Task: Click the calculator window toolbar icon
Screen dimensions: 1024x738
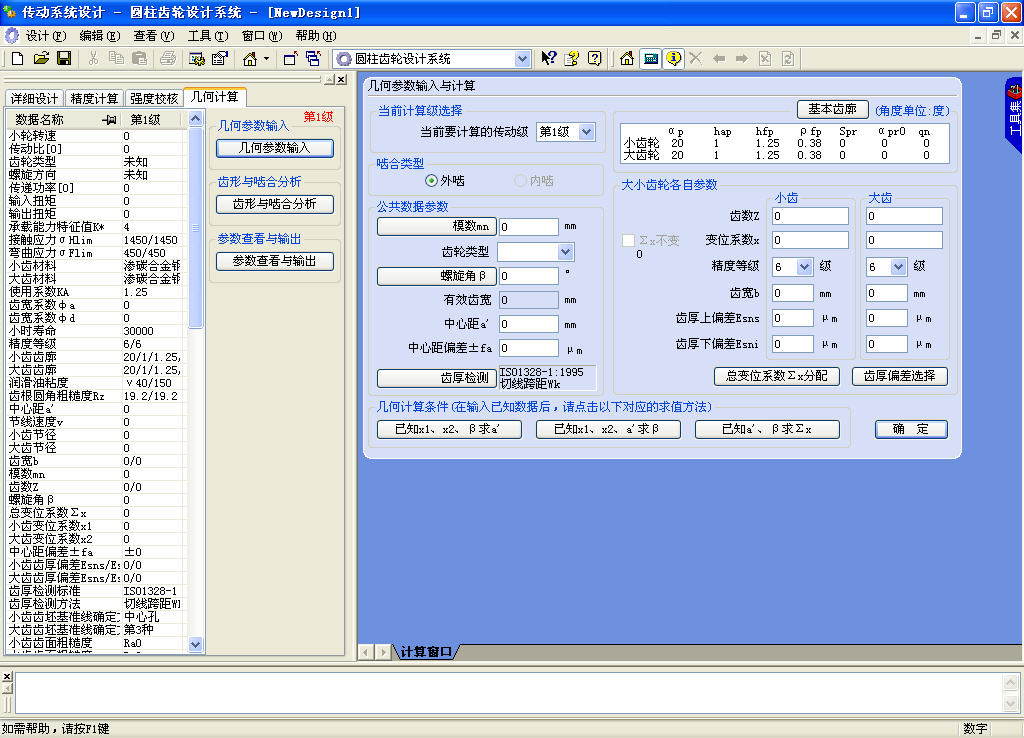Action: coord(650,59)
